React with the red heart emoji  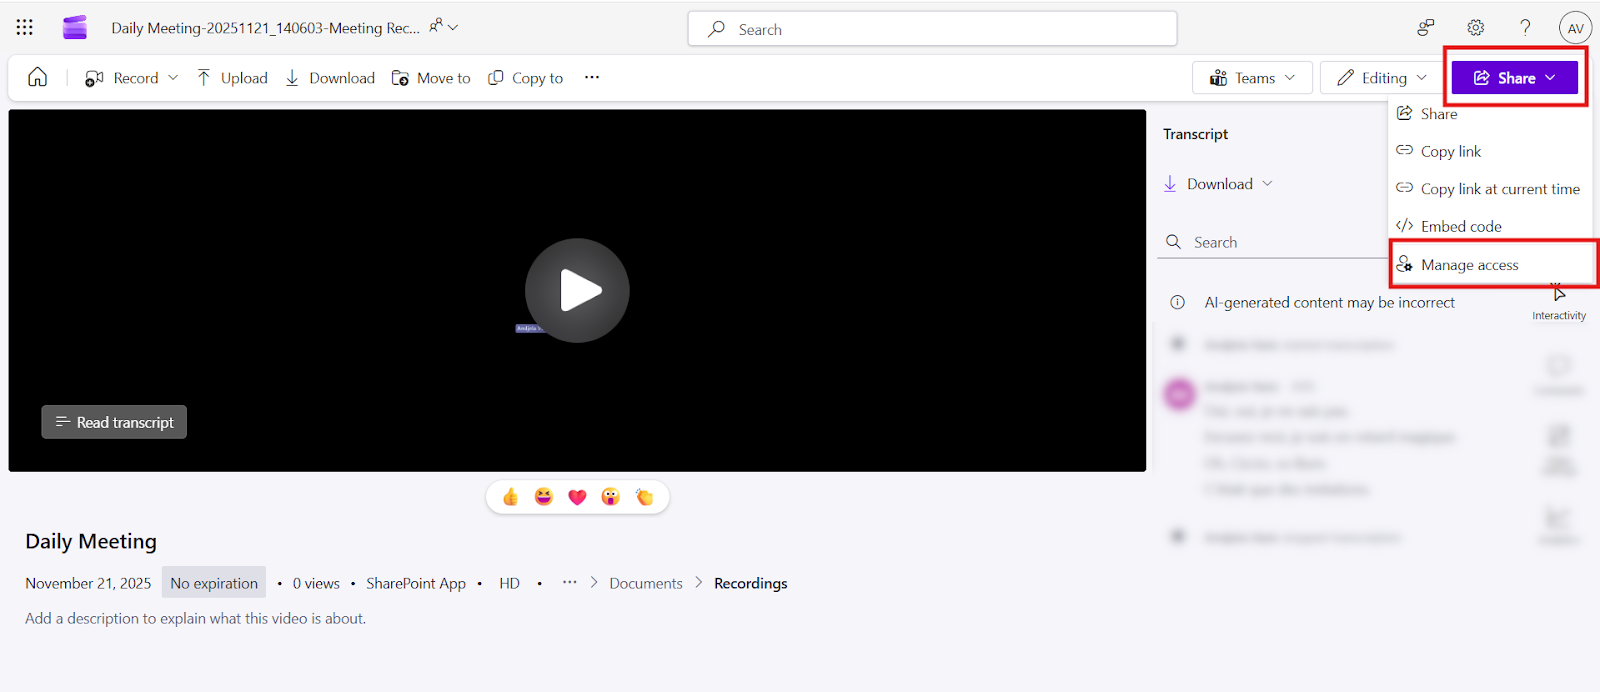click(x=577, y=497)
